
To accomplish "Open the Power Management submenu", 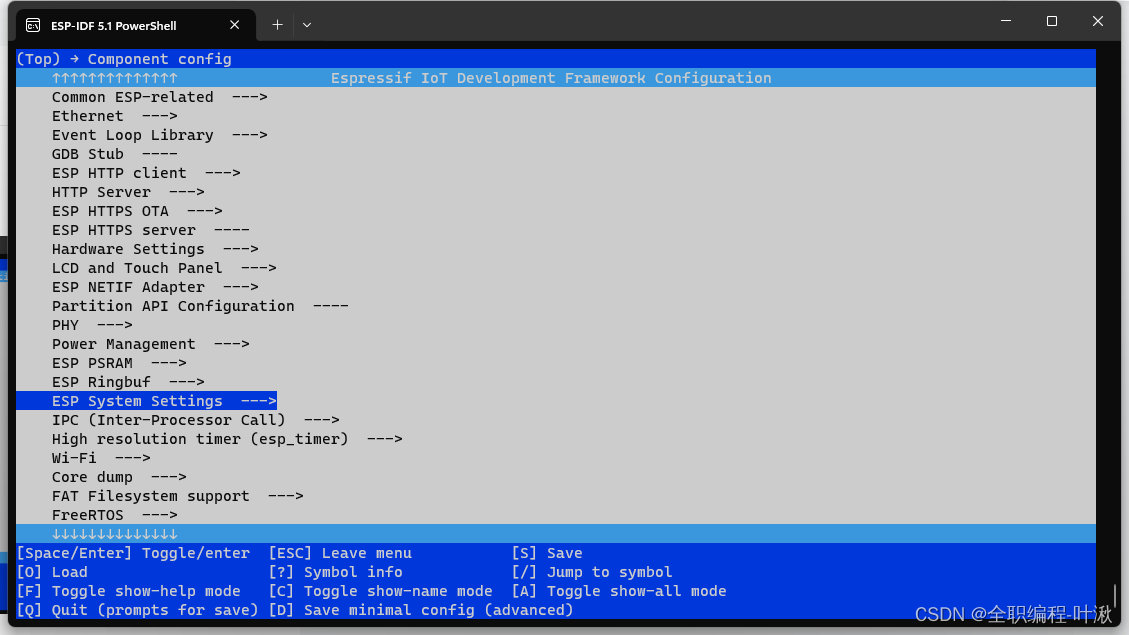I will pyautogui.click(x=124, y=344).
